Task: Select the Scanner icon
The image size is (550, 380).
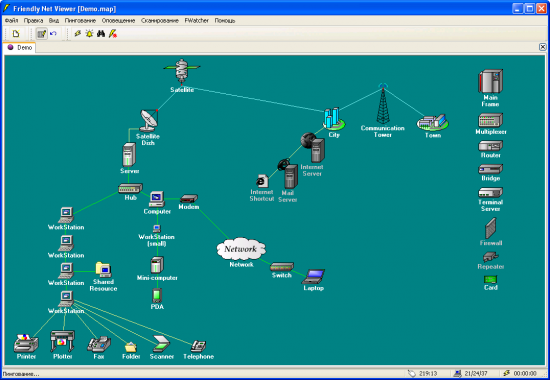Action: tap(161, 344)
